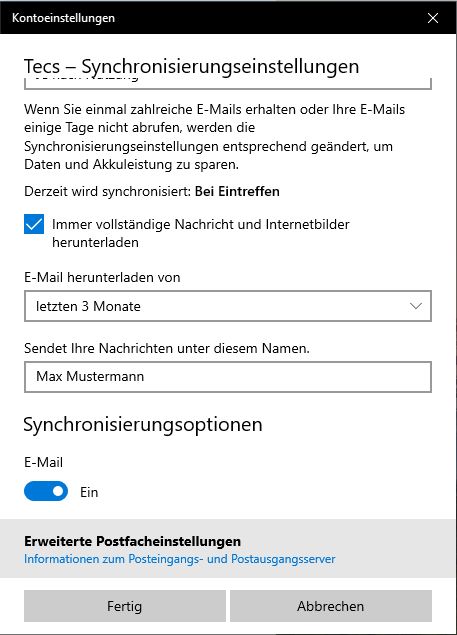
Task: Click the 'E-Mail herunterladen von' field label
Action: tap(102, 277)
